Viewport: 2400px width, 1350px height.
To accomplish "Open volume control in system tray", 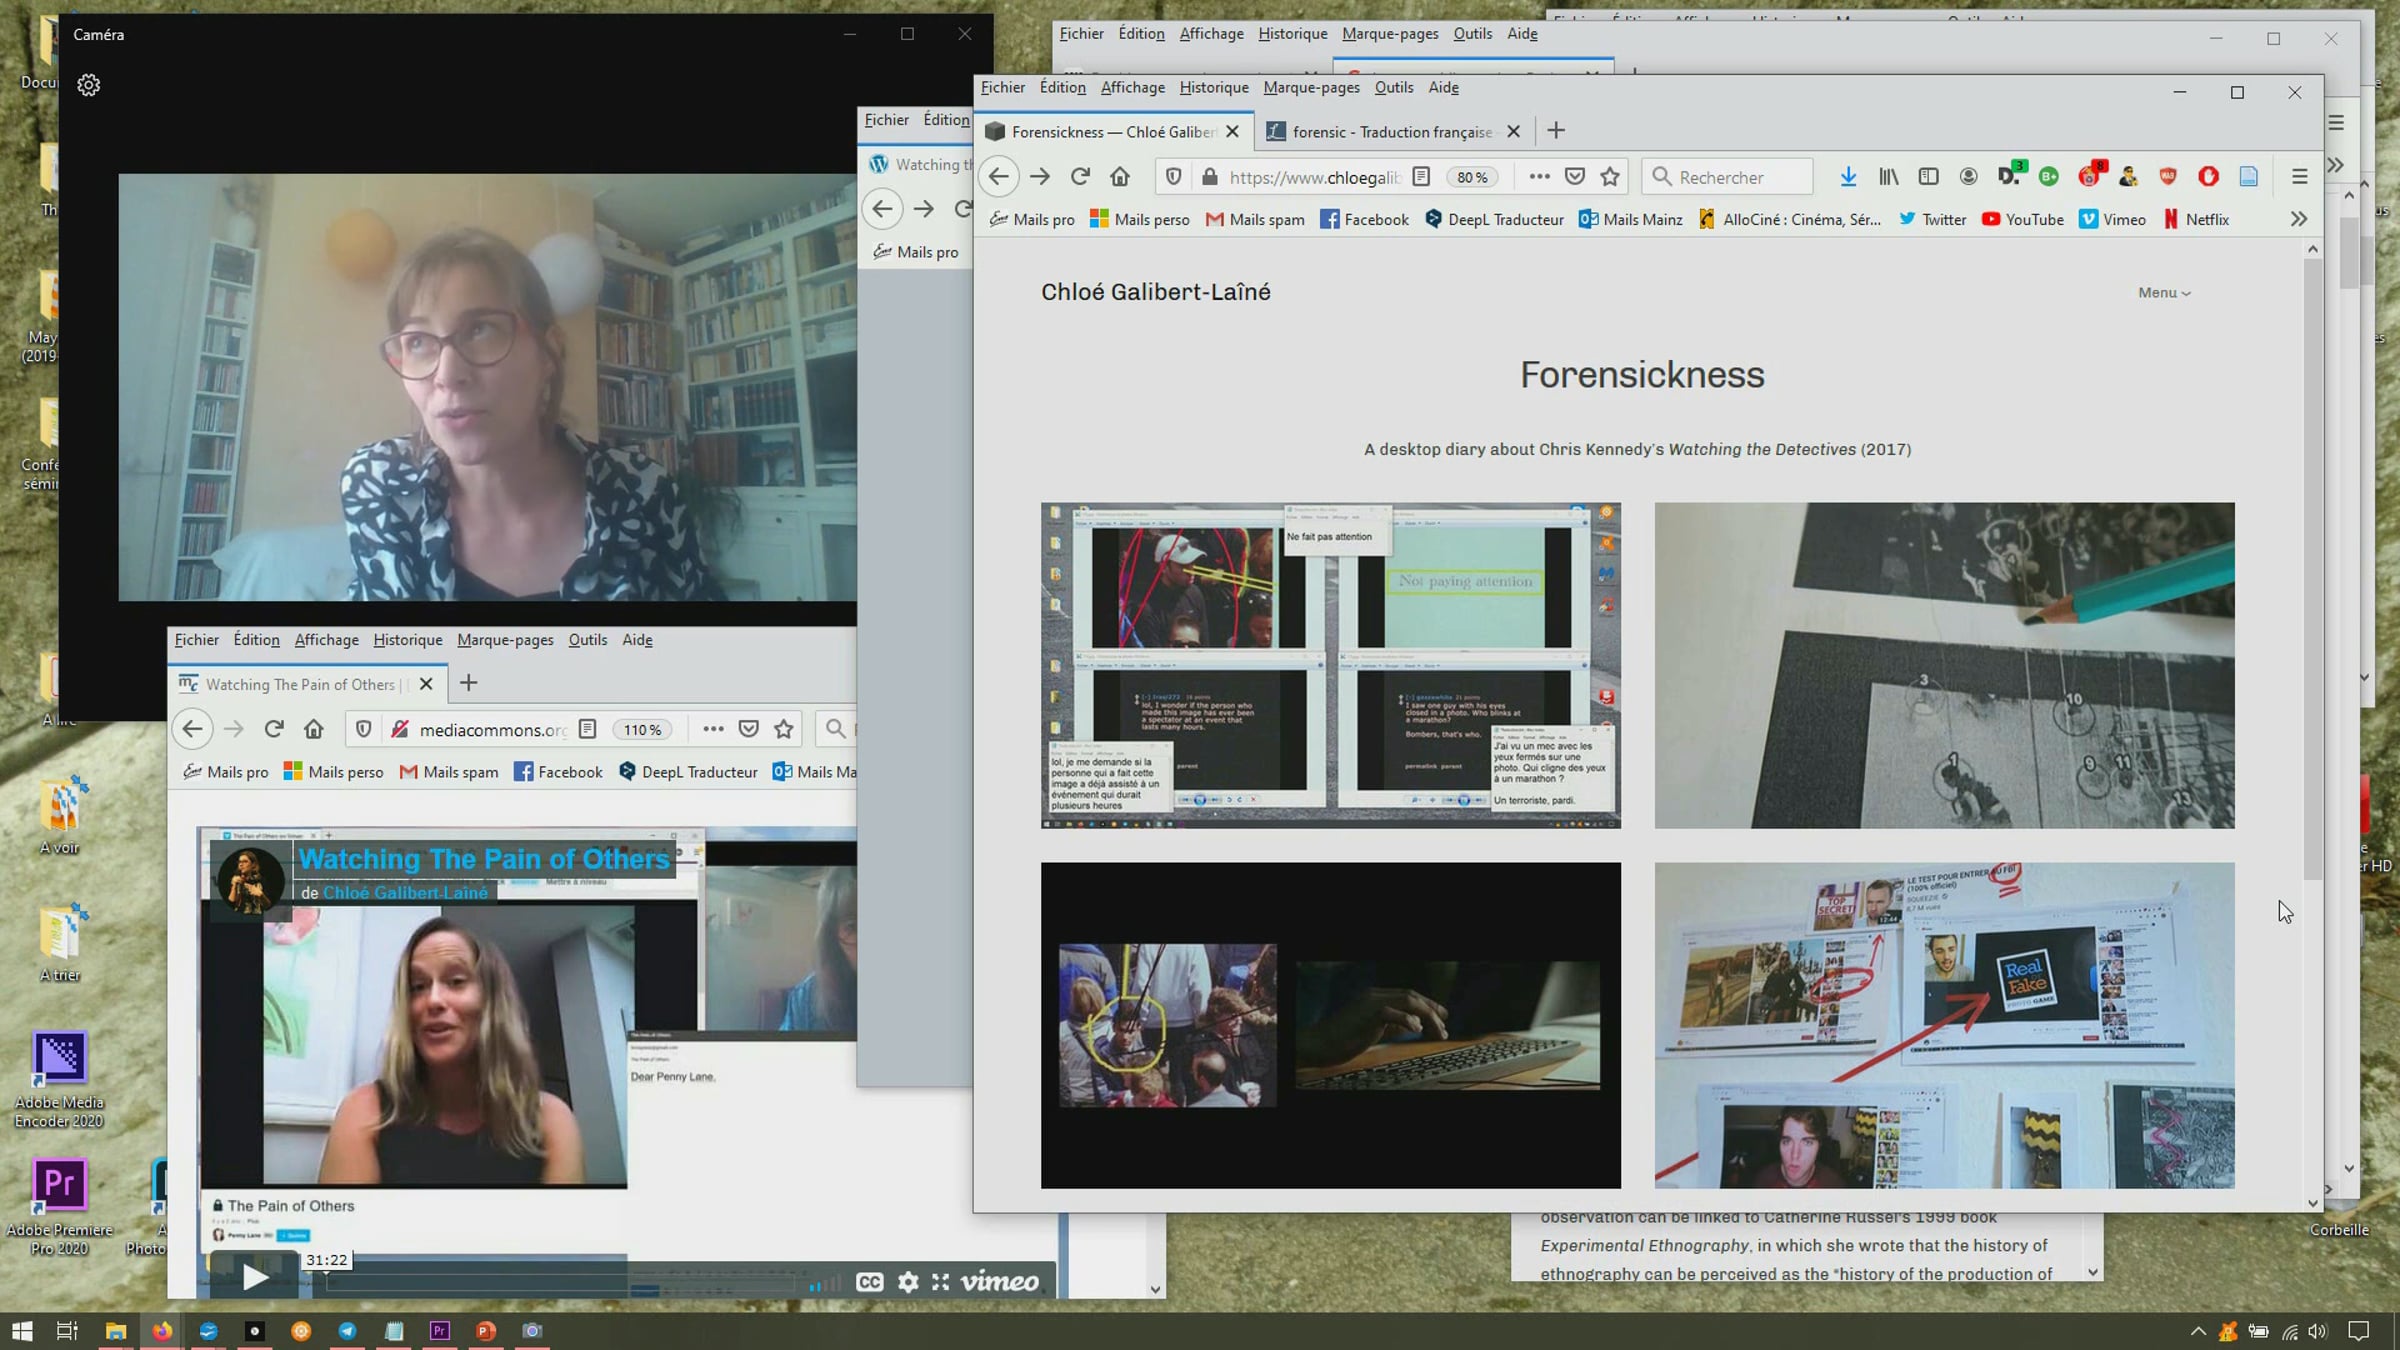I will [x=2318, y=1331].
